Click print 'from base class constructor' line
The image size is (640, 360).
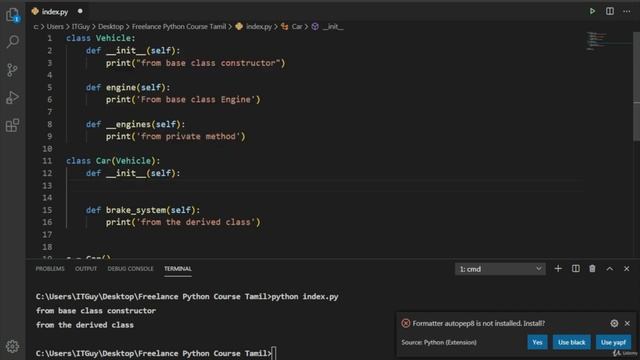coord(196,63)
